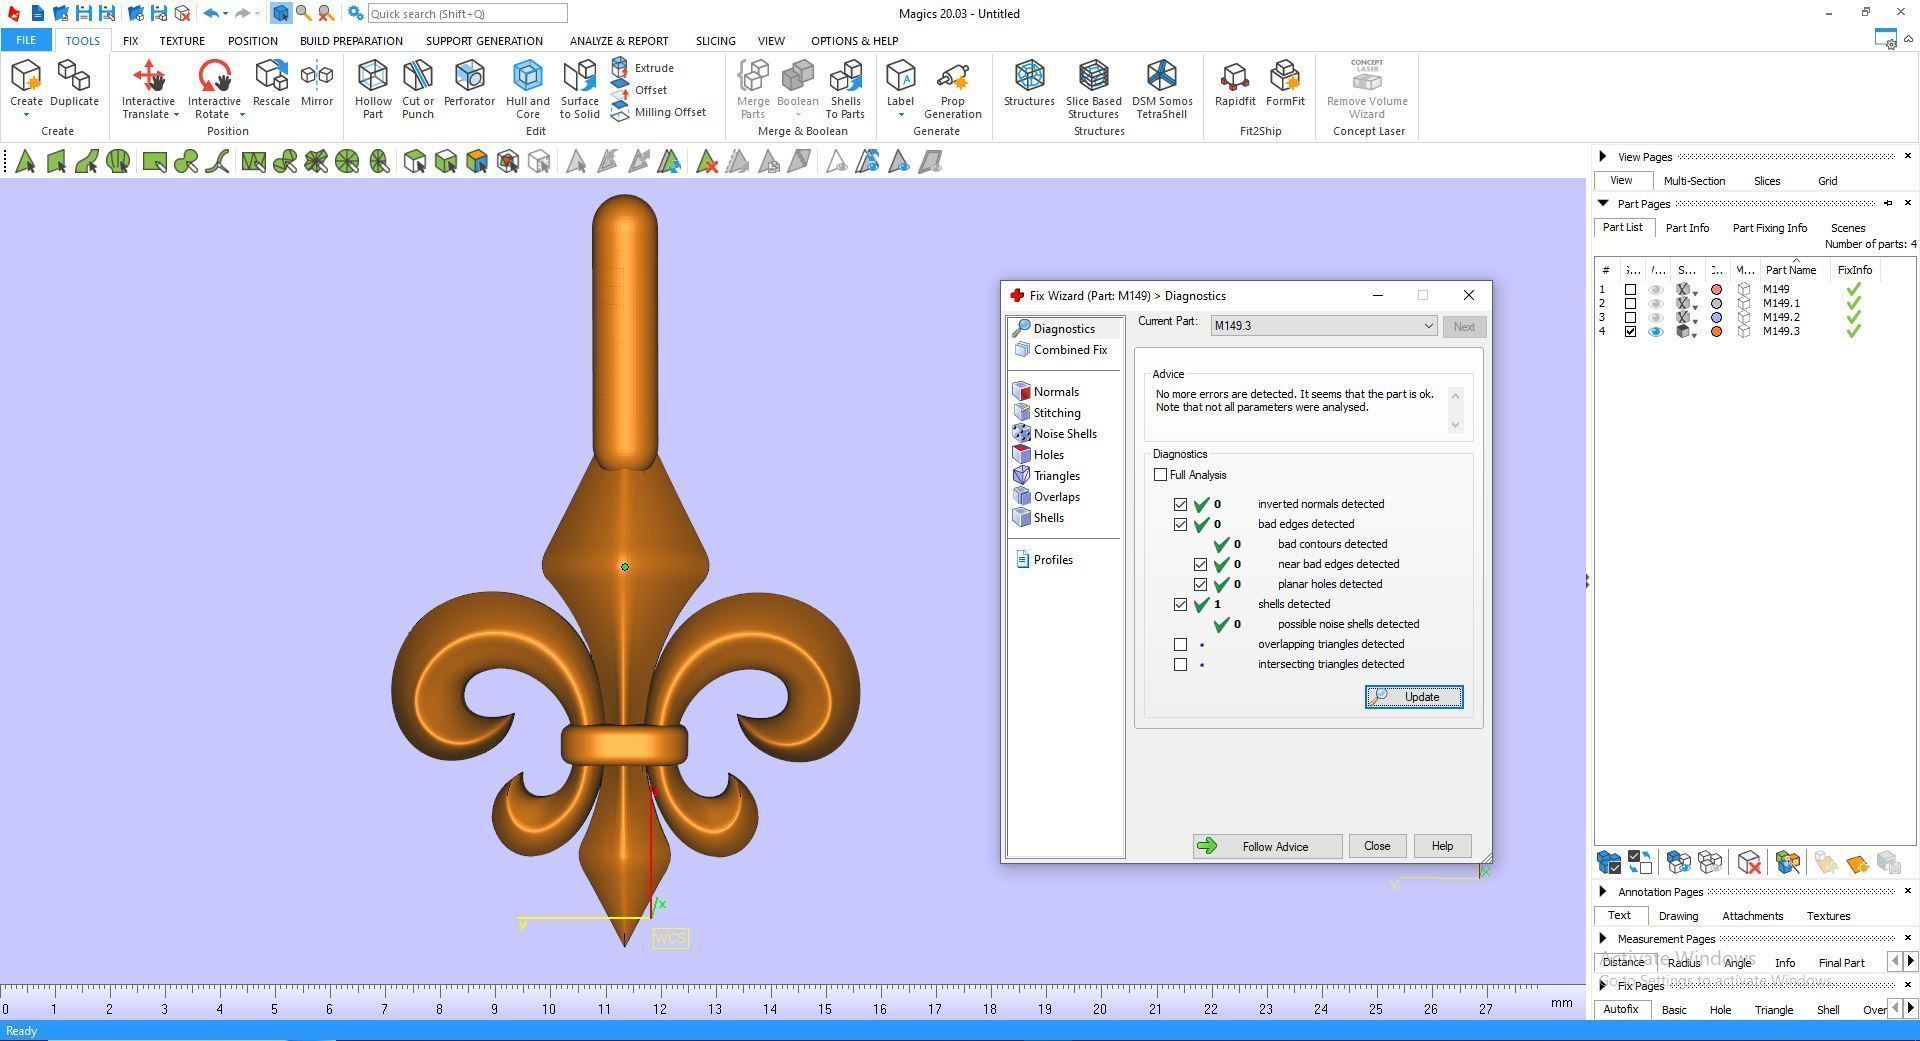Select DSM Somos TetraShell tool
The image size is (1920, 1041).
(x=1162, y=89)
